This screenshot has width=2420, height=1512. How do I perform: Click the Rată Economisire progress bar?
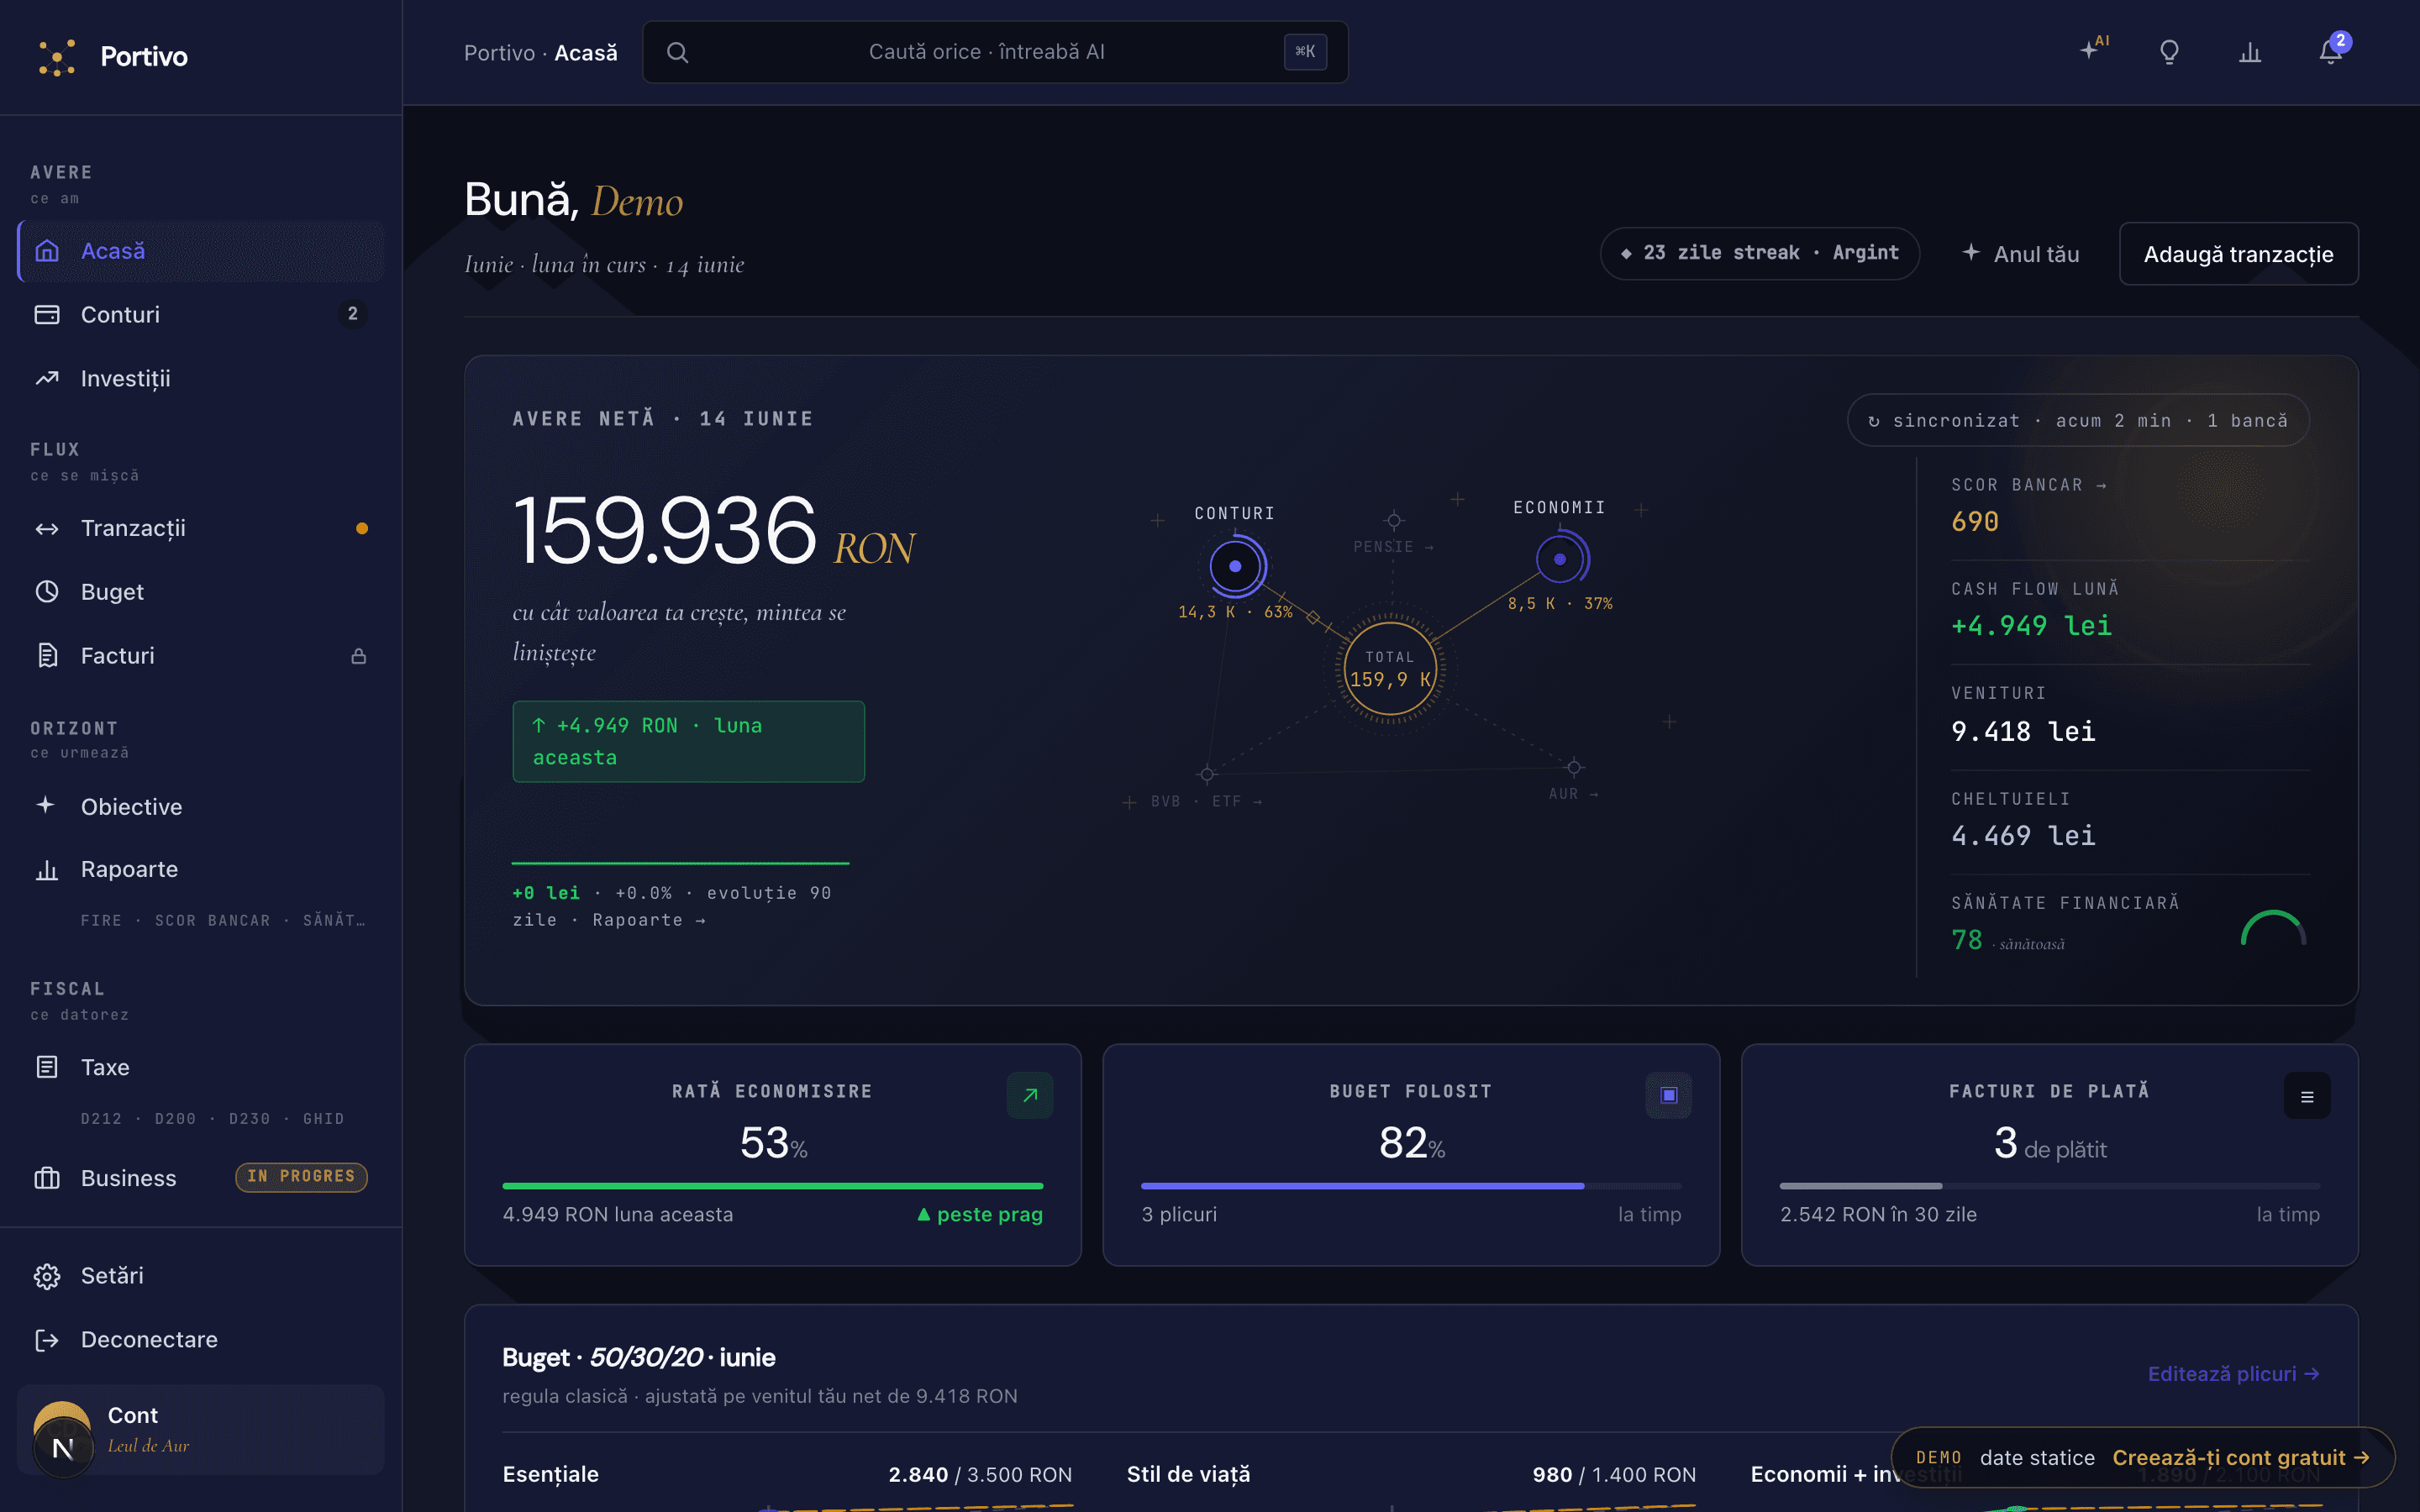point(772,1186)
